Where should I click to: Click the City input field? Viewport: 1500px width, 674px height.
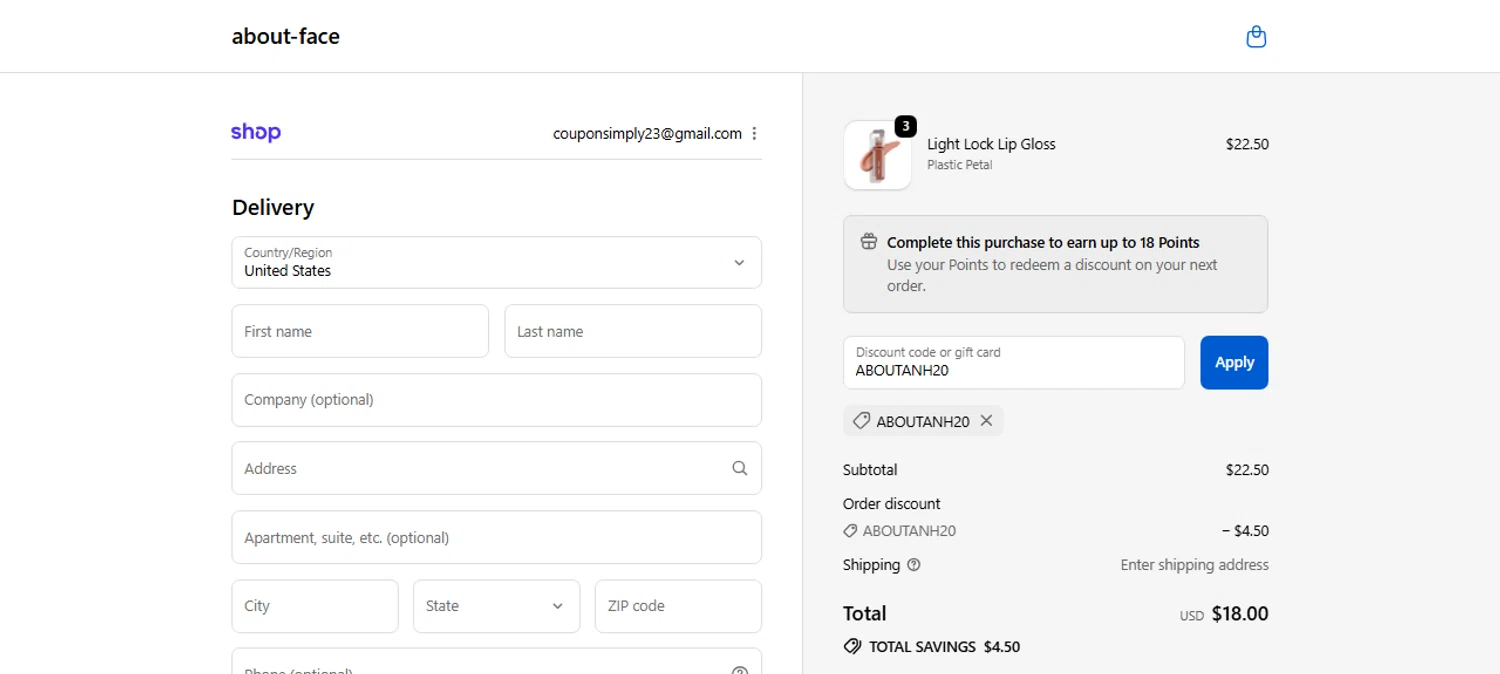pyautogui.click(x=315, y=606)
